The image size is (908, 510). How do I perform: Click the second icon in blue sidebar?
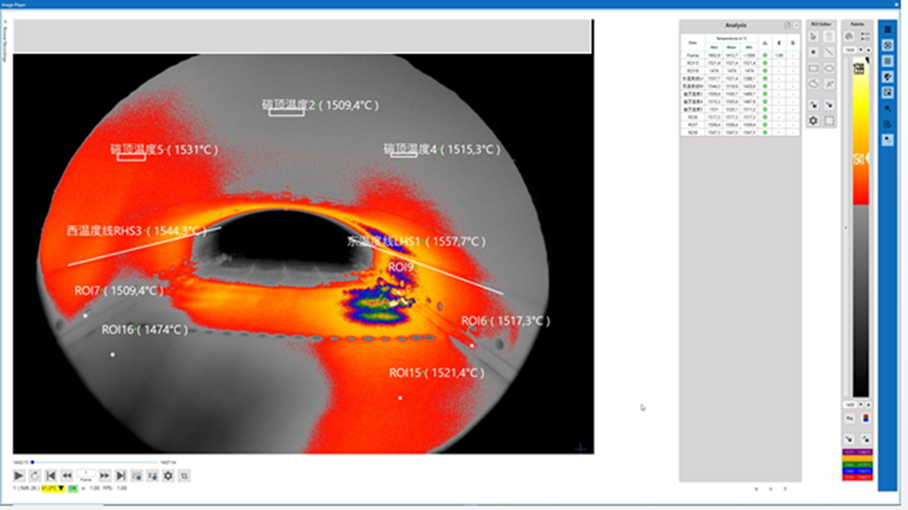(x=888, y=45)
